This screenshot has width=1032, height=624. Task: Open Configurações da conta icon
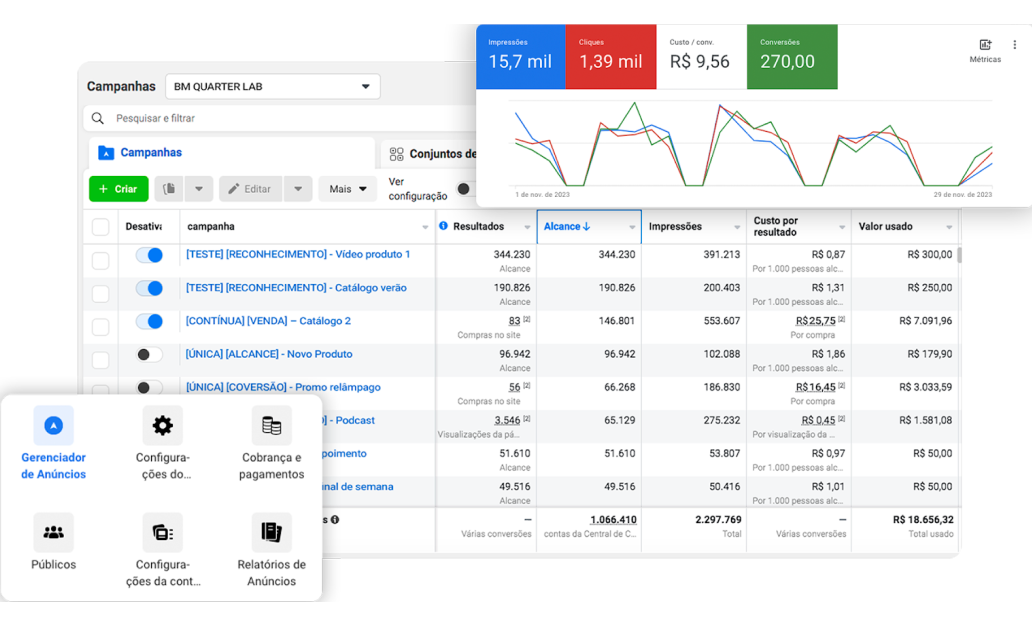162,533
